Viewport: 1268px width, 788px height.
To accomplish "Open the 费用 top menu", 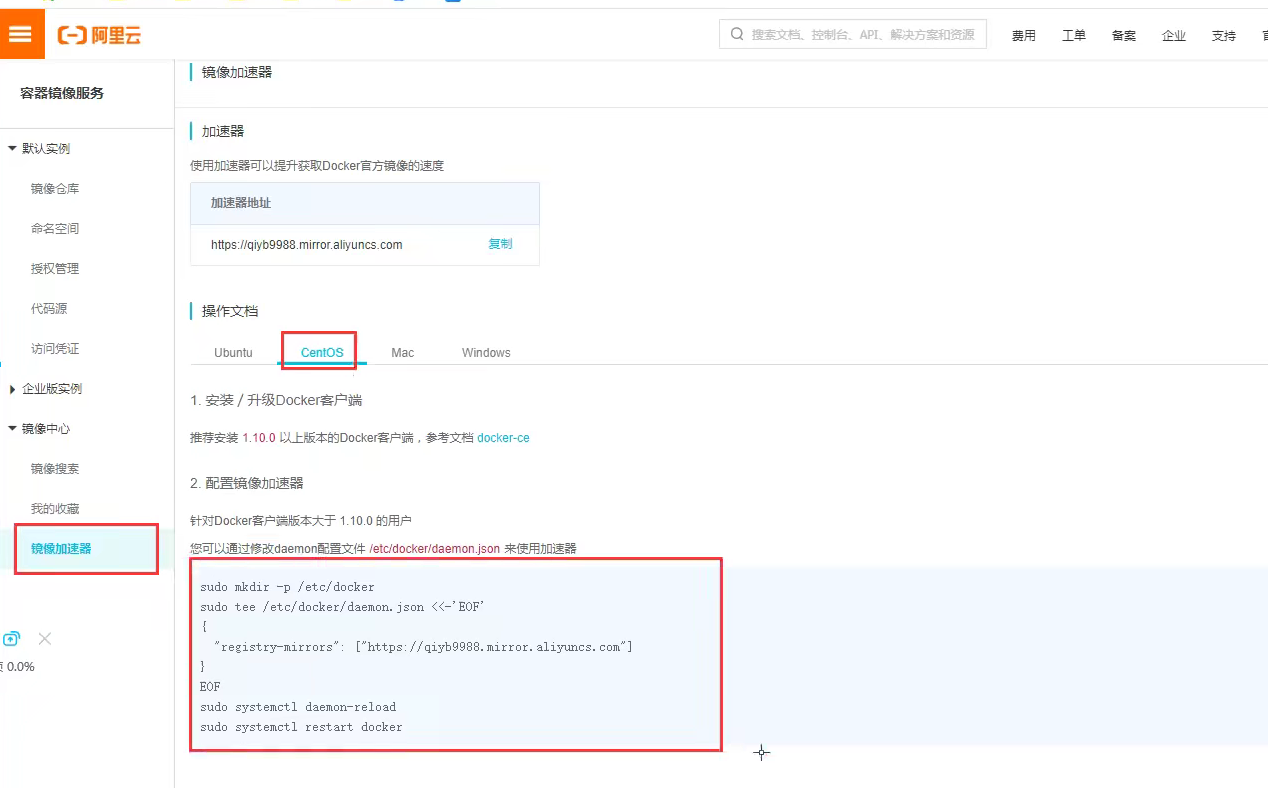I will 1023,36.
